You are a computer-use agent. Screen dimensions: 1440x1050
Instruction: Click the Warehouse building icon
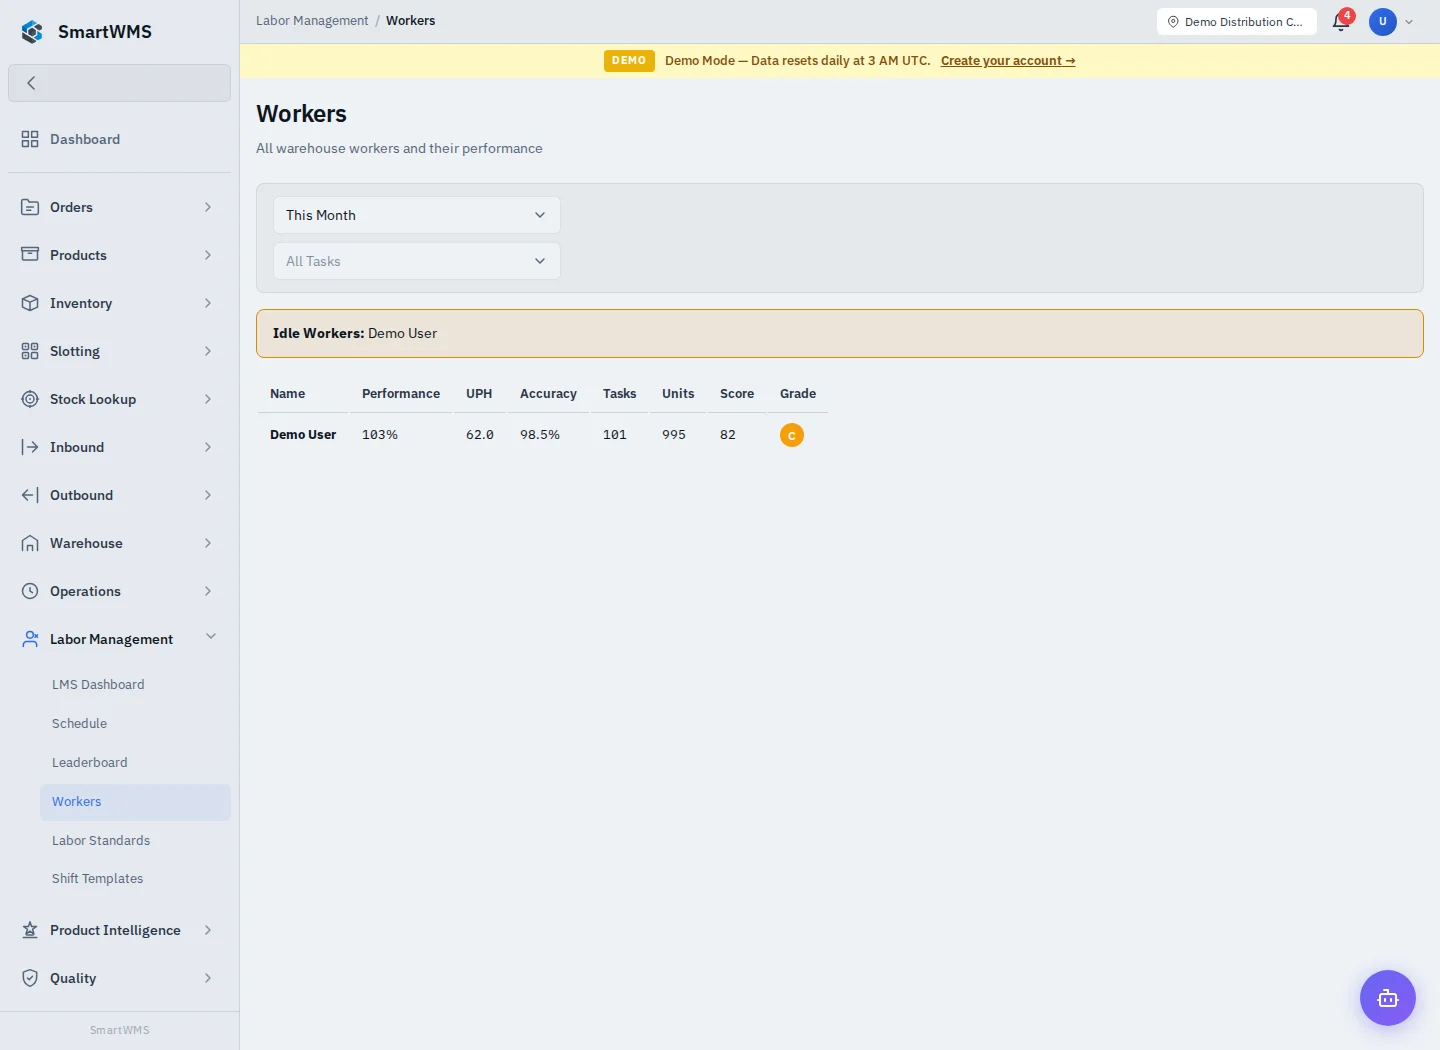pyautogui.click(x=30, y=543)
